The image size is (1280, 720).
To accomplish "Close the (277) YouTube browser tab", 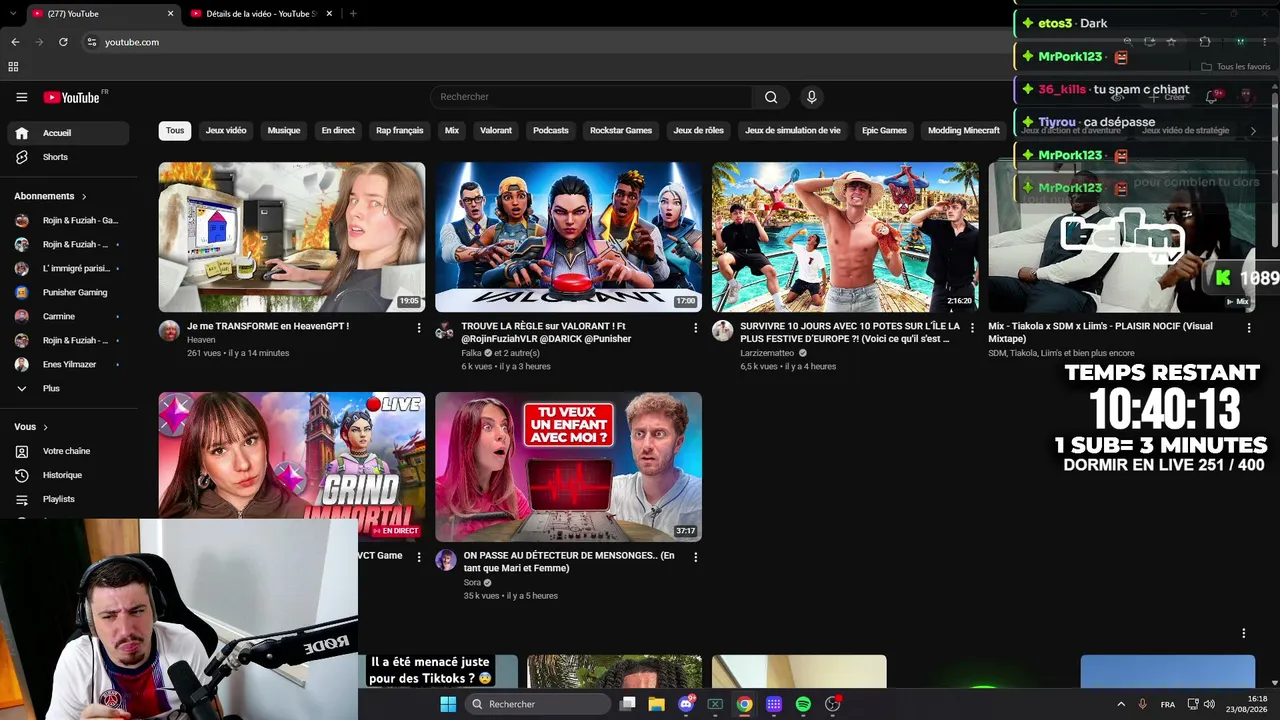I will tap(170, 14).
